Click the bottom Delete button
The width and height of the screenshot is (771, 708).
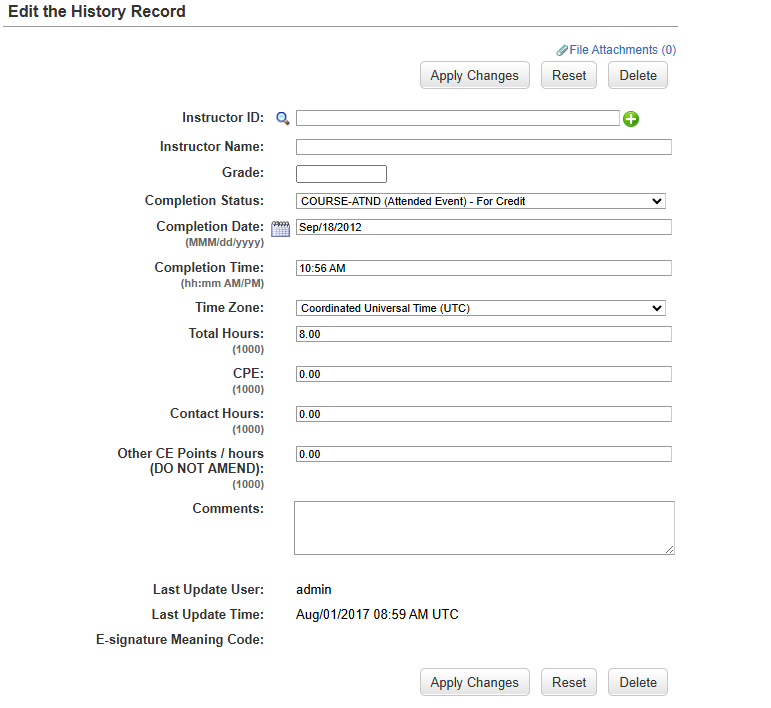coord(638,682)
